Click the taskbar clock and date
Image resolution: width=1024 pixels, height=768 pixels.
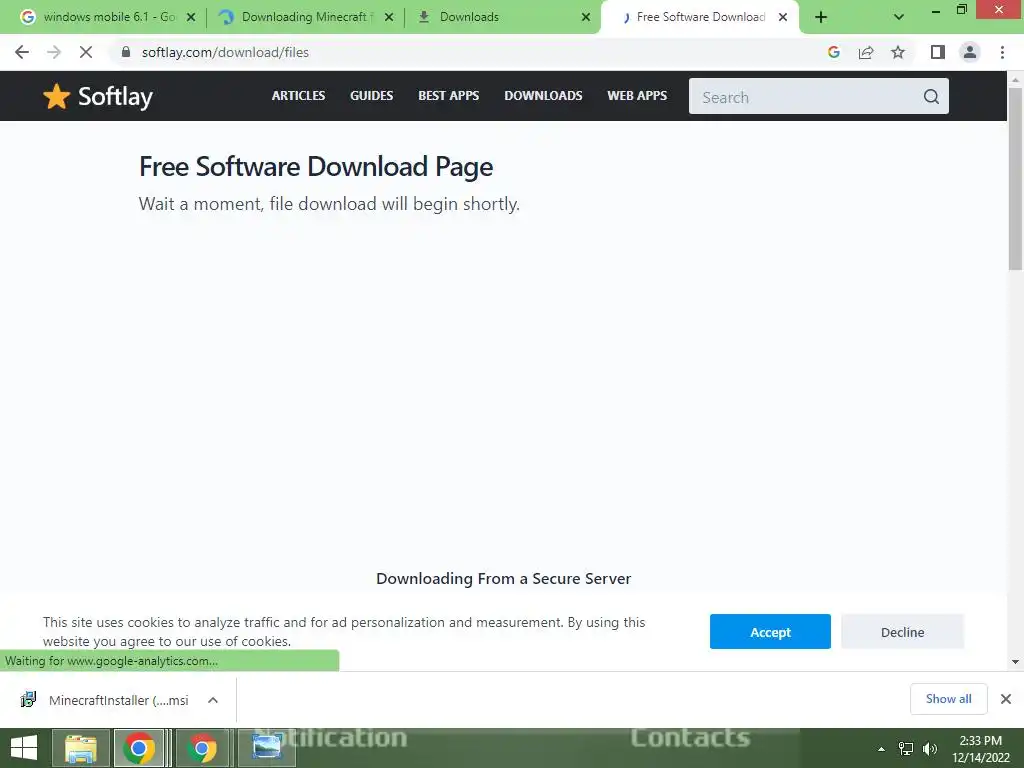pyautogui.click(x=980, y=749)
